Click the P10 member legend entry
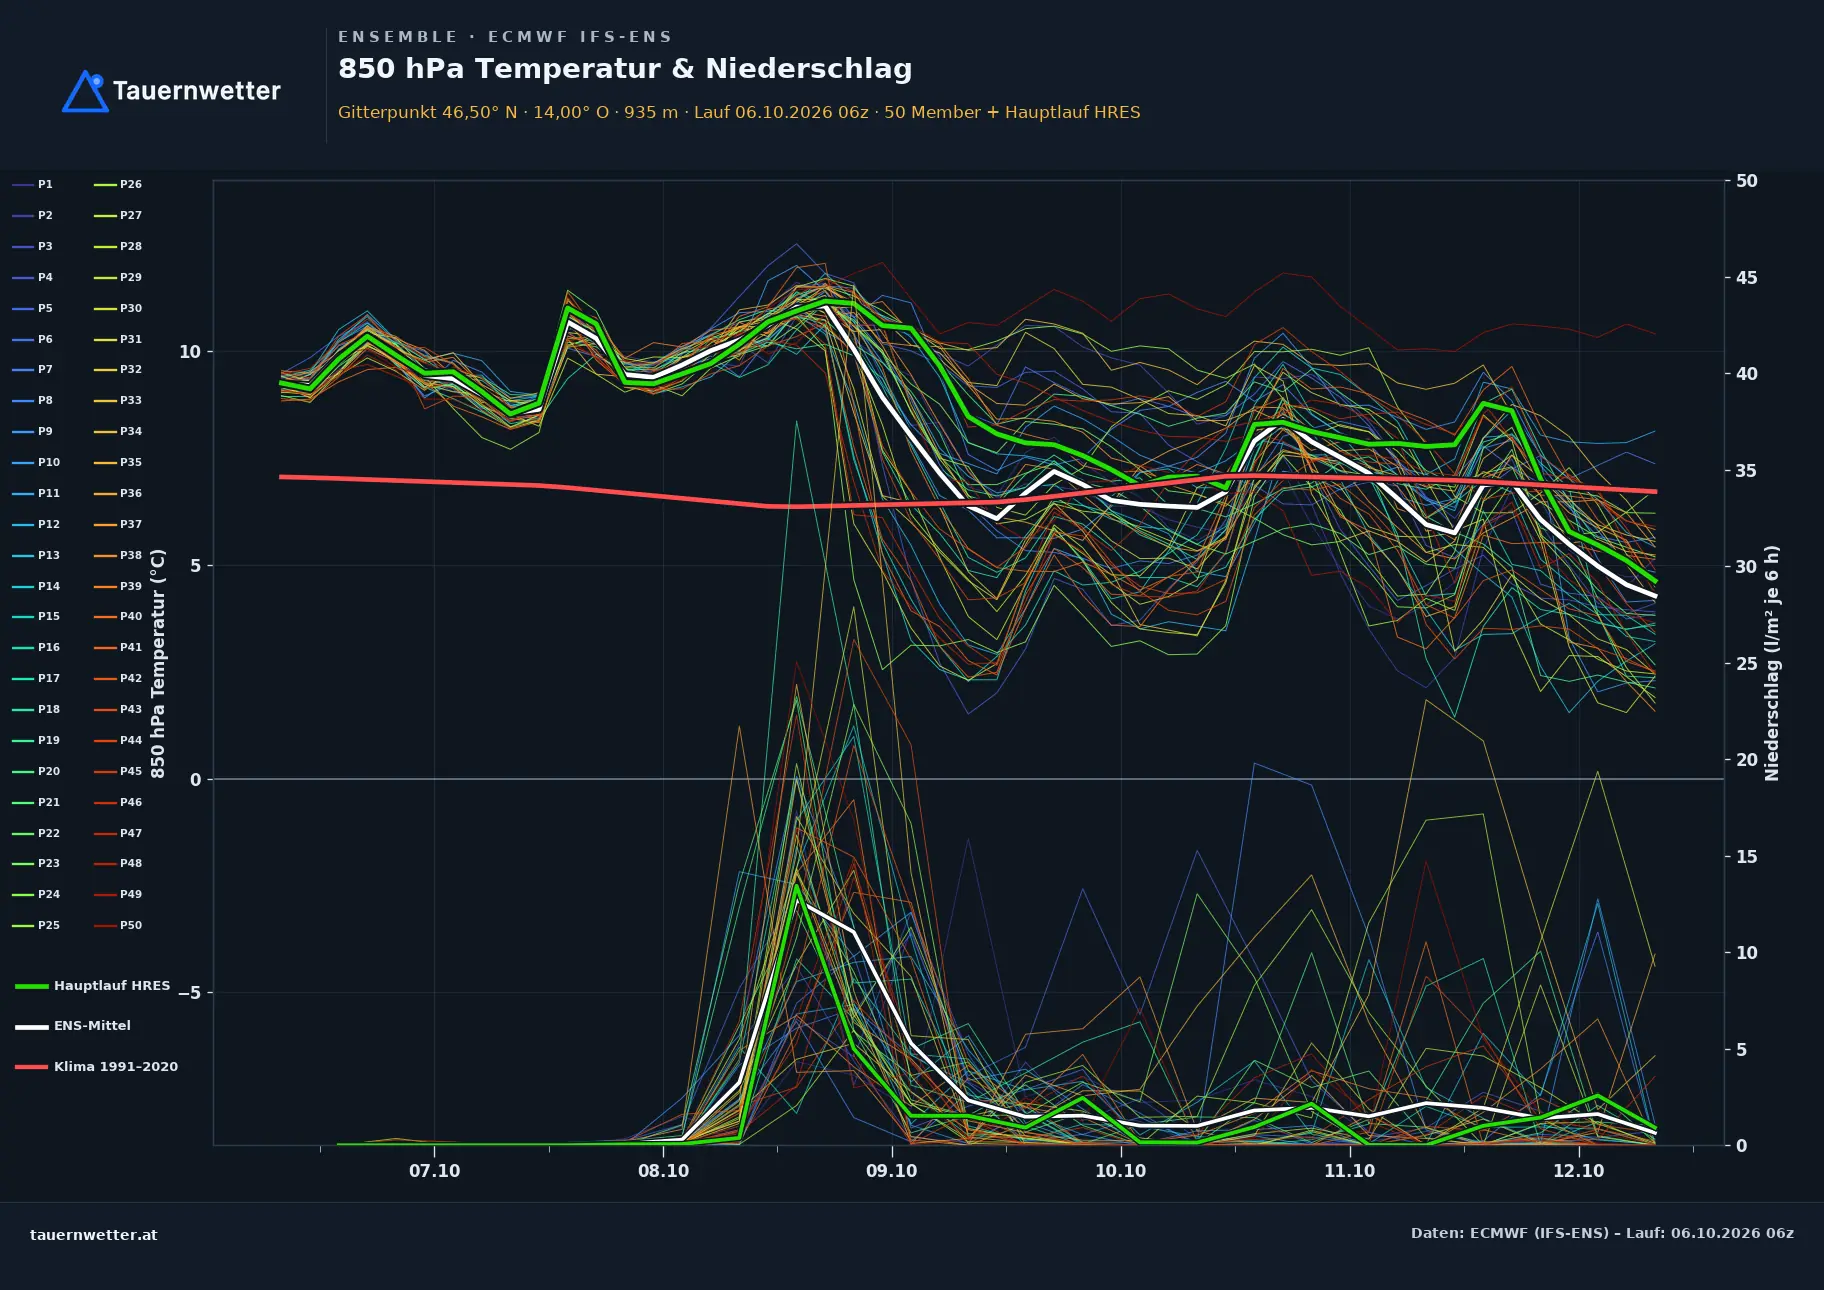This screenshot has height=1290, width=1824. click(x=36, y=463)
